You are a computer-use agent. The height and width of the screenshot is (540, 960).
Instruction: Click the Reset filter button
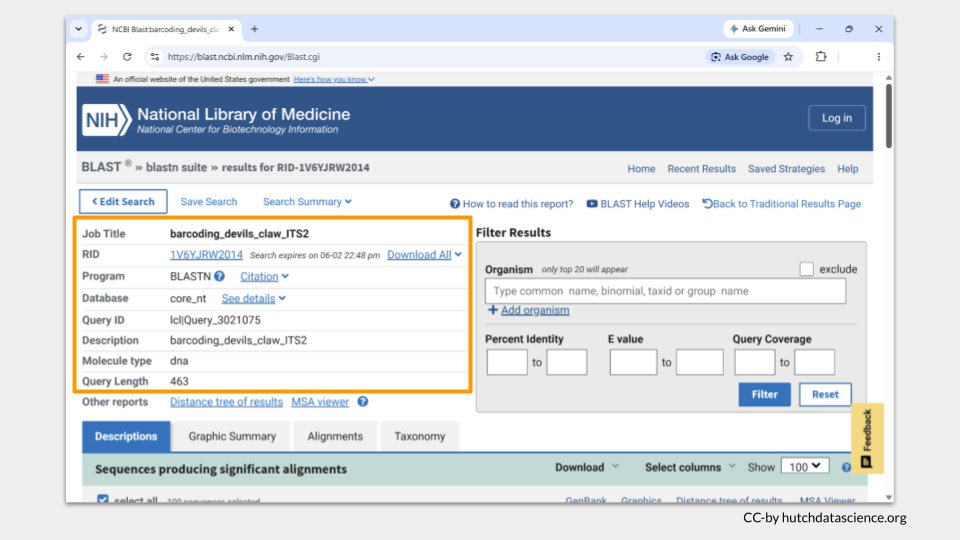coord(825,394)
